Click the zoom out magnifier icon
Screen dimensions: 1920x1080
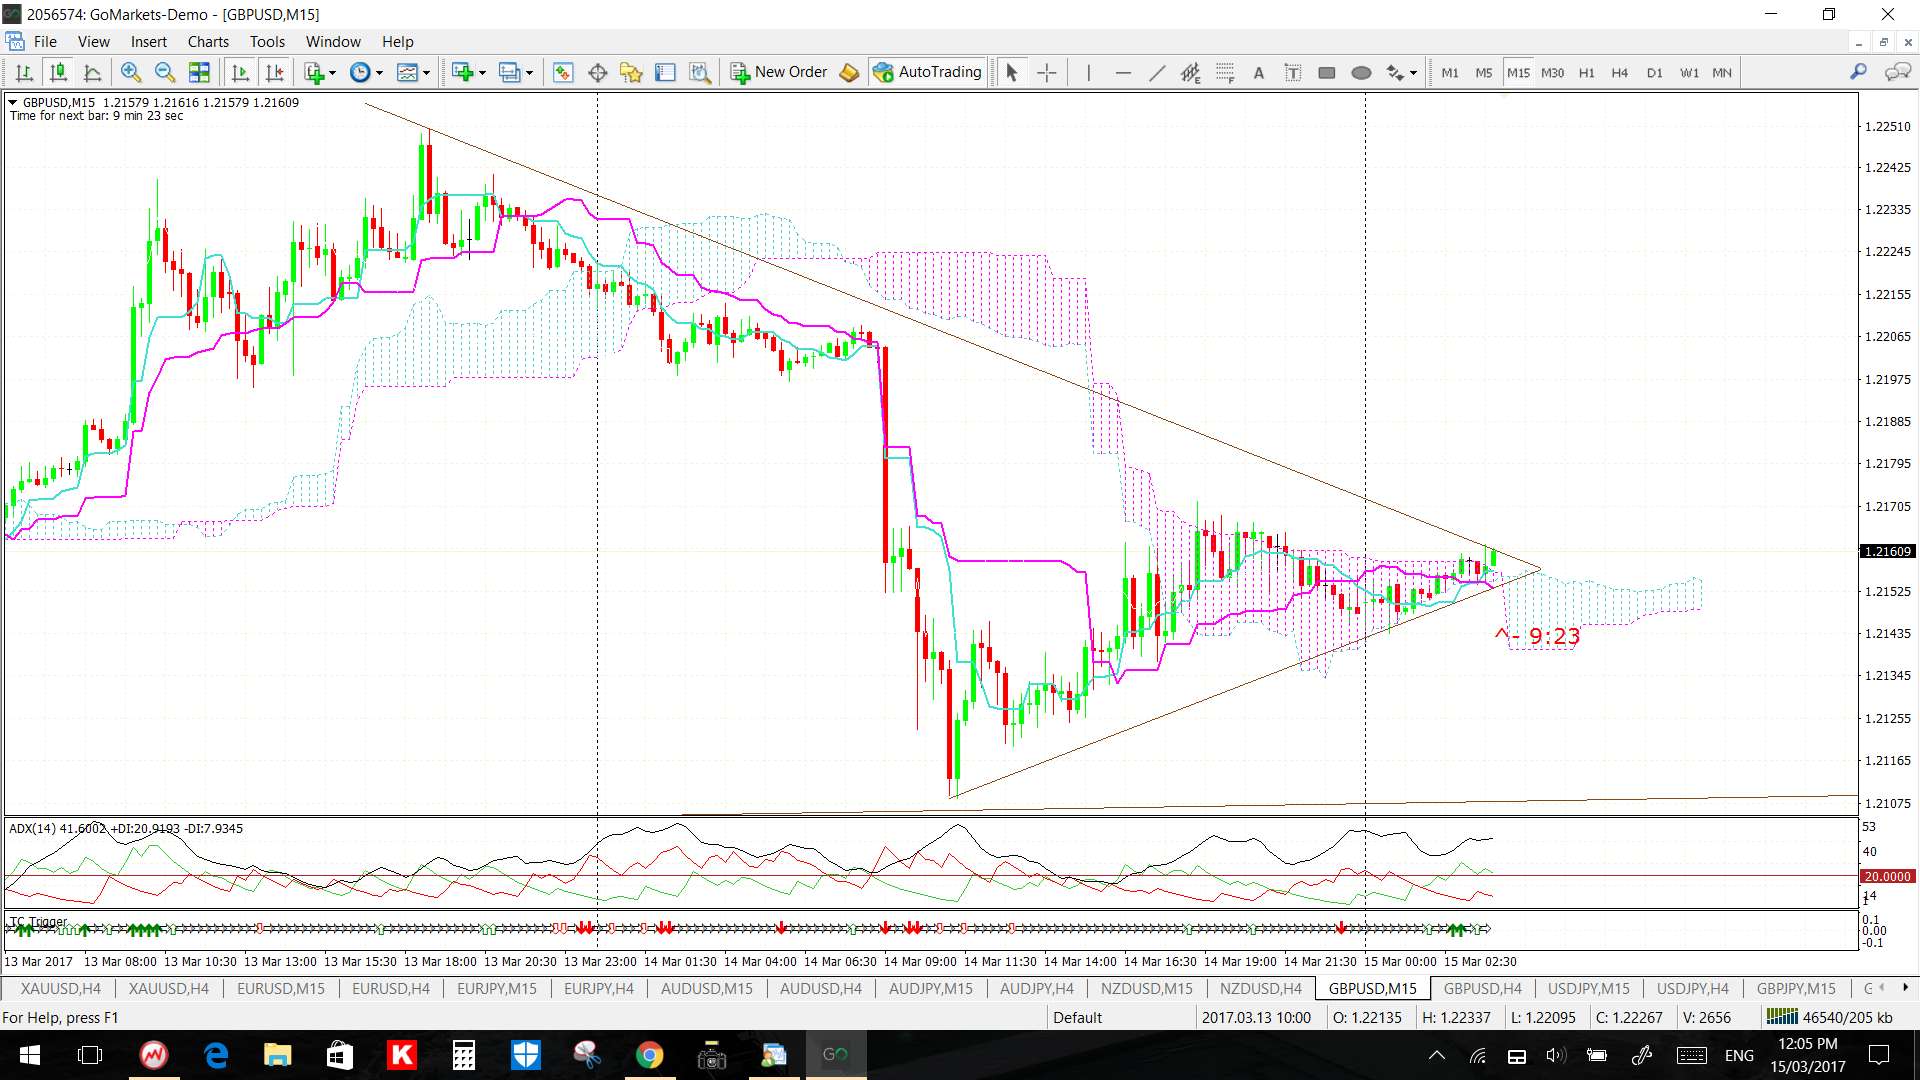coord(165,72)
